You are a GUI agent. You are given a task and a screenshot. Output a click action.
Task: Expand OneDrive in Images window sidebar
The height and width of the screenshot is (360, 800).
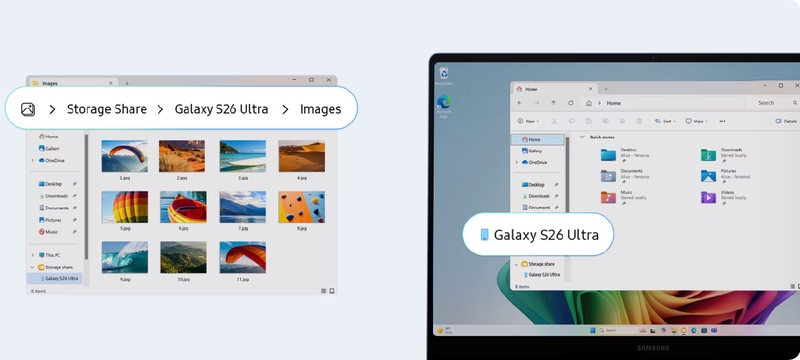coord(33,160)
